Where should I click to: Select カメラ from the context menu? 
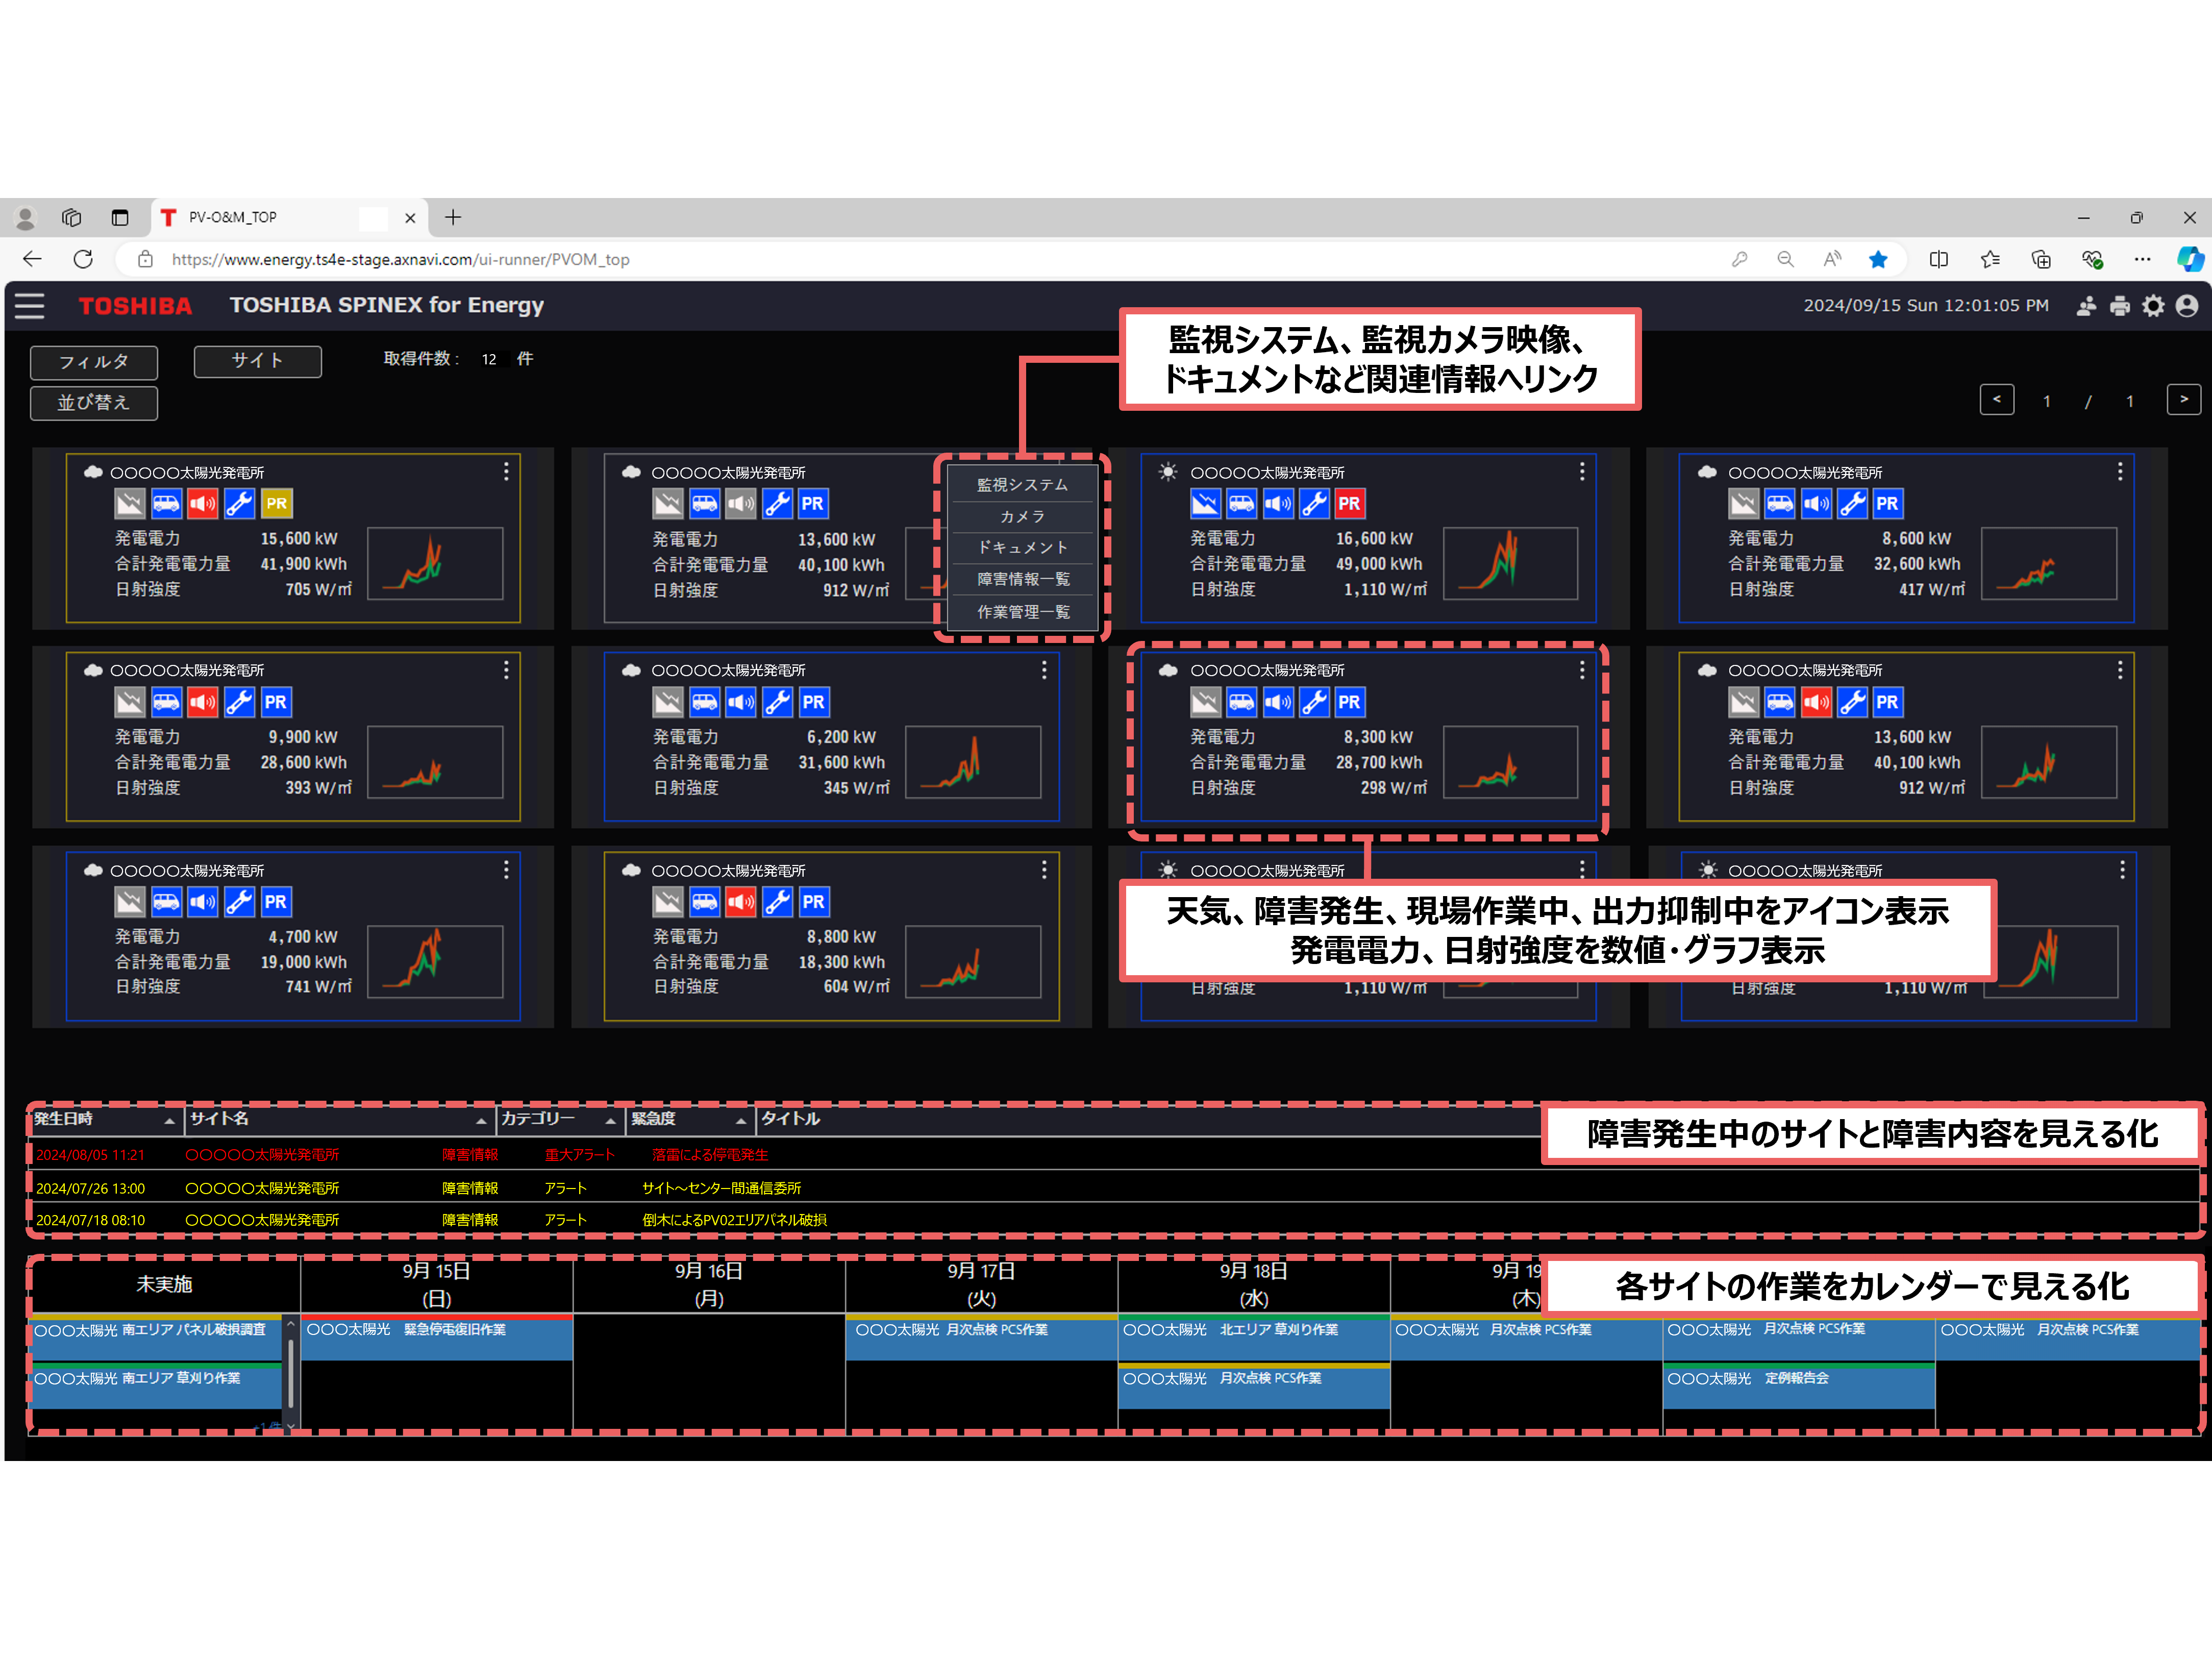pyautogui.click(x=1022, y=517)
